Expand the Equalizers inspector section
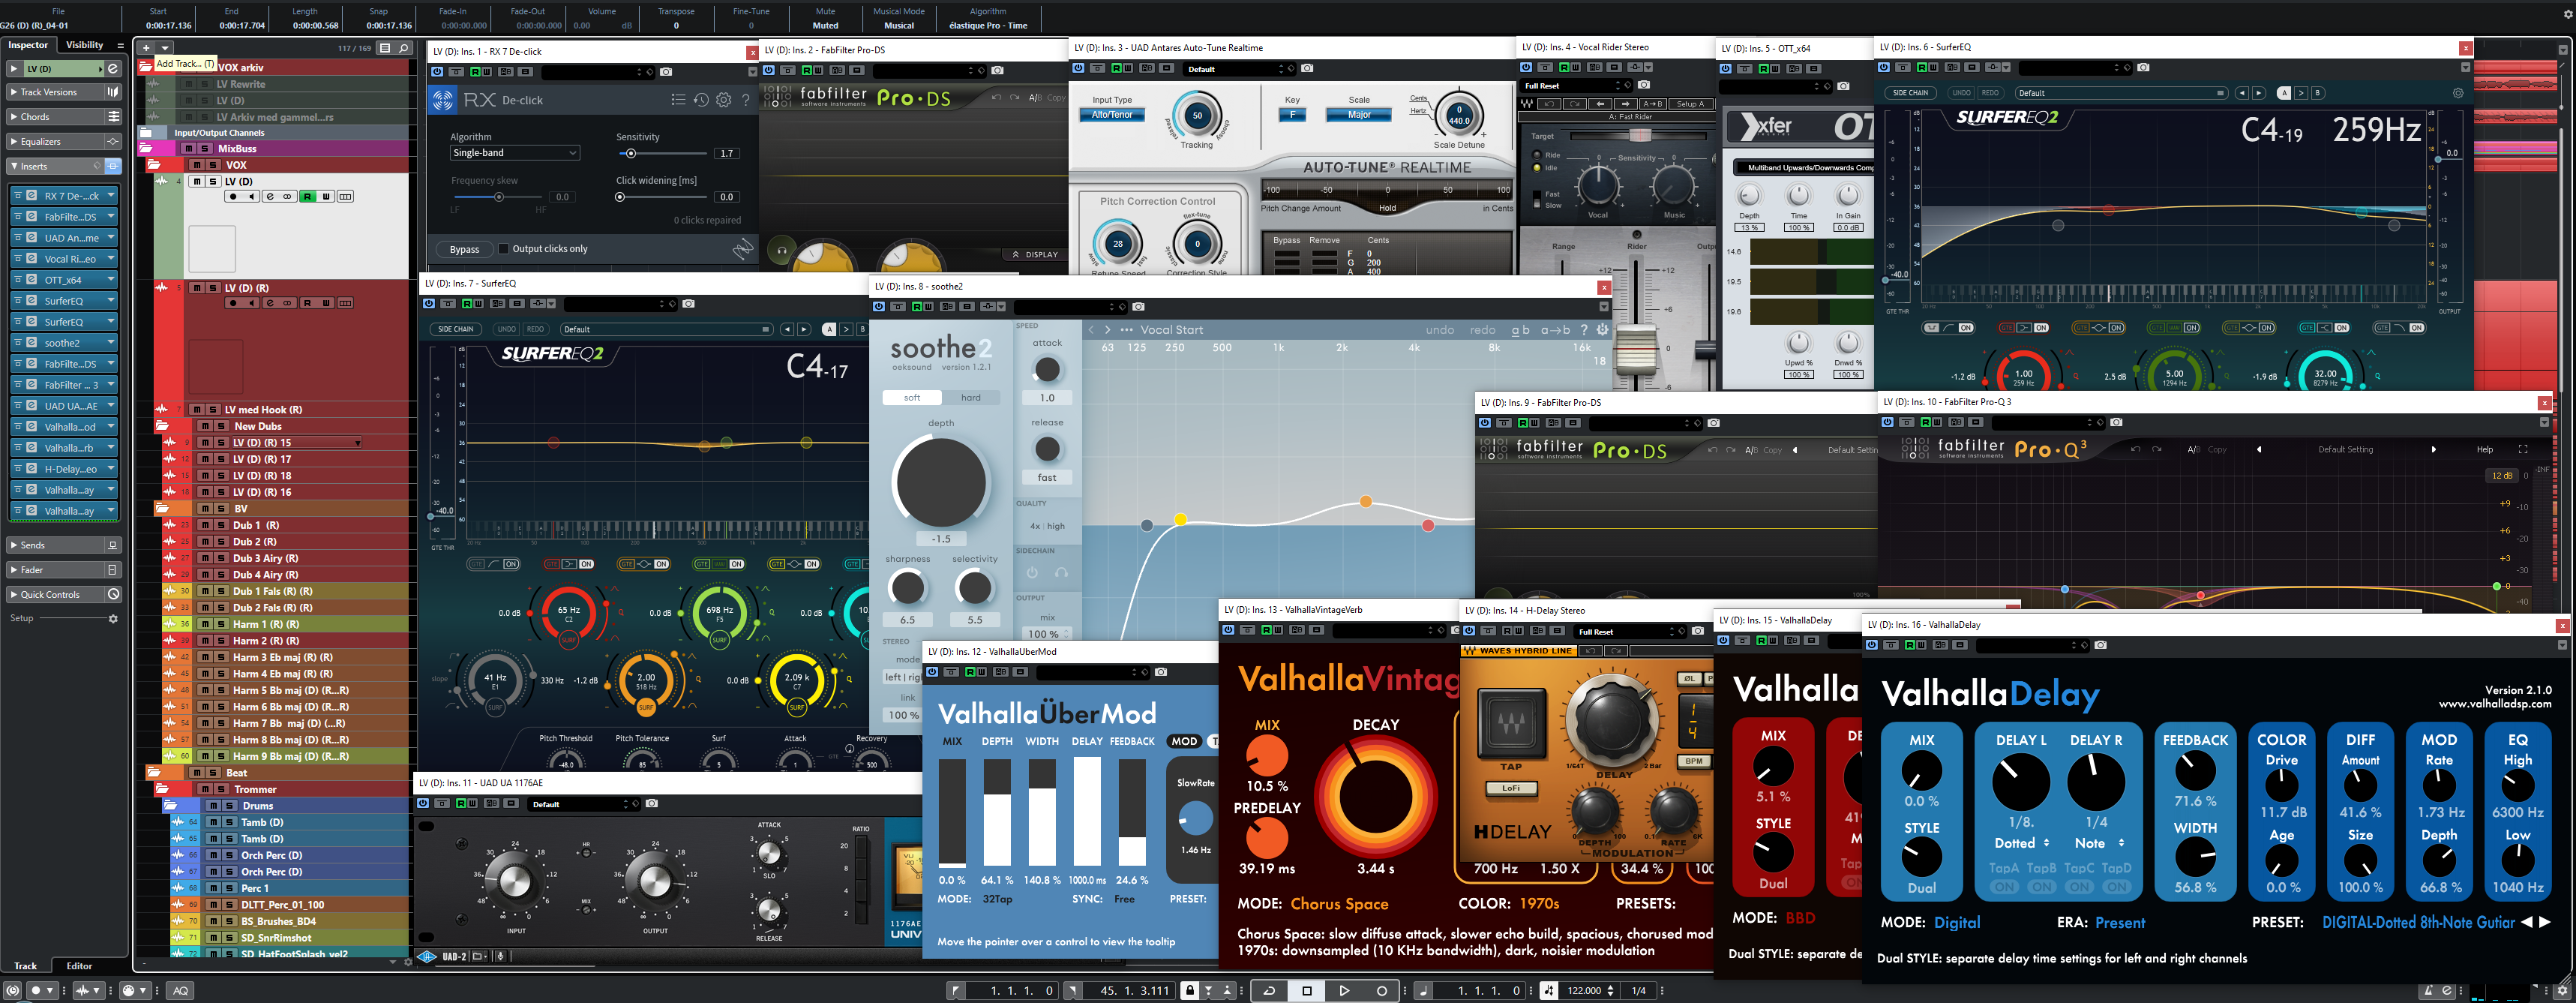The width and height of the screenshot is (2576, 1003). click(x=41, y=142)
